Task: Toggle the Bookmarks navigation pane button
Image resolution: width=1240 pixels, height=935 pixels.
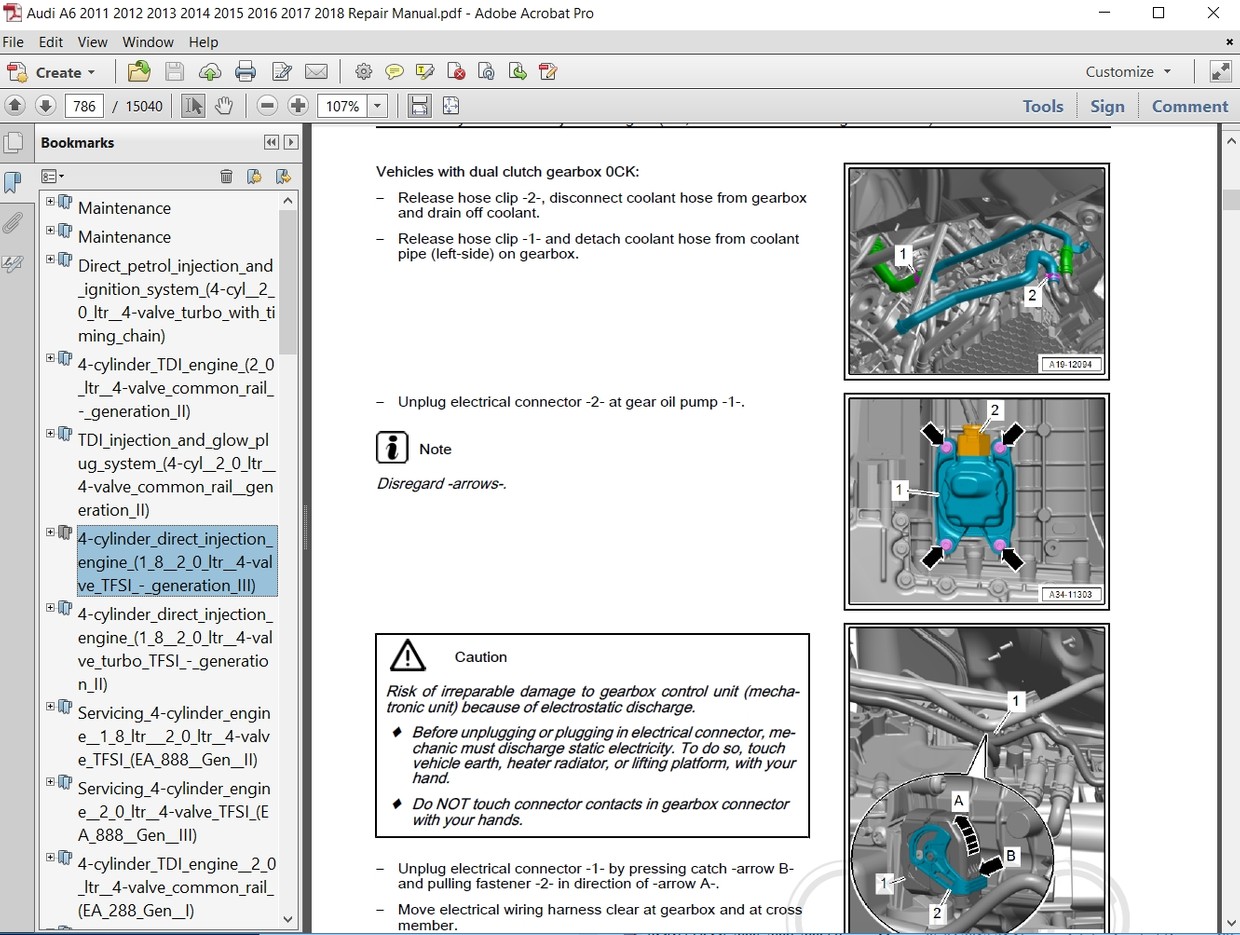Action: tap(13, 183)
